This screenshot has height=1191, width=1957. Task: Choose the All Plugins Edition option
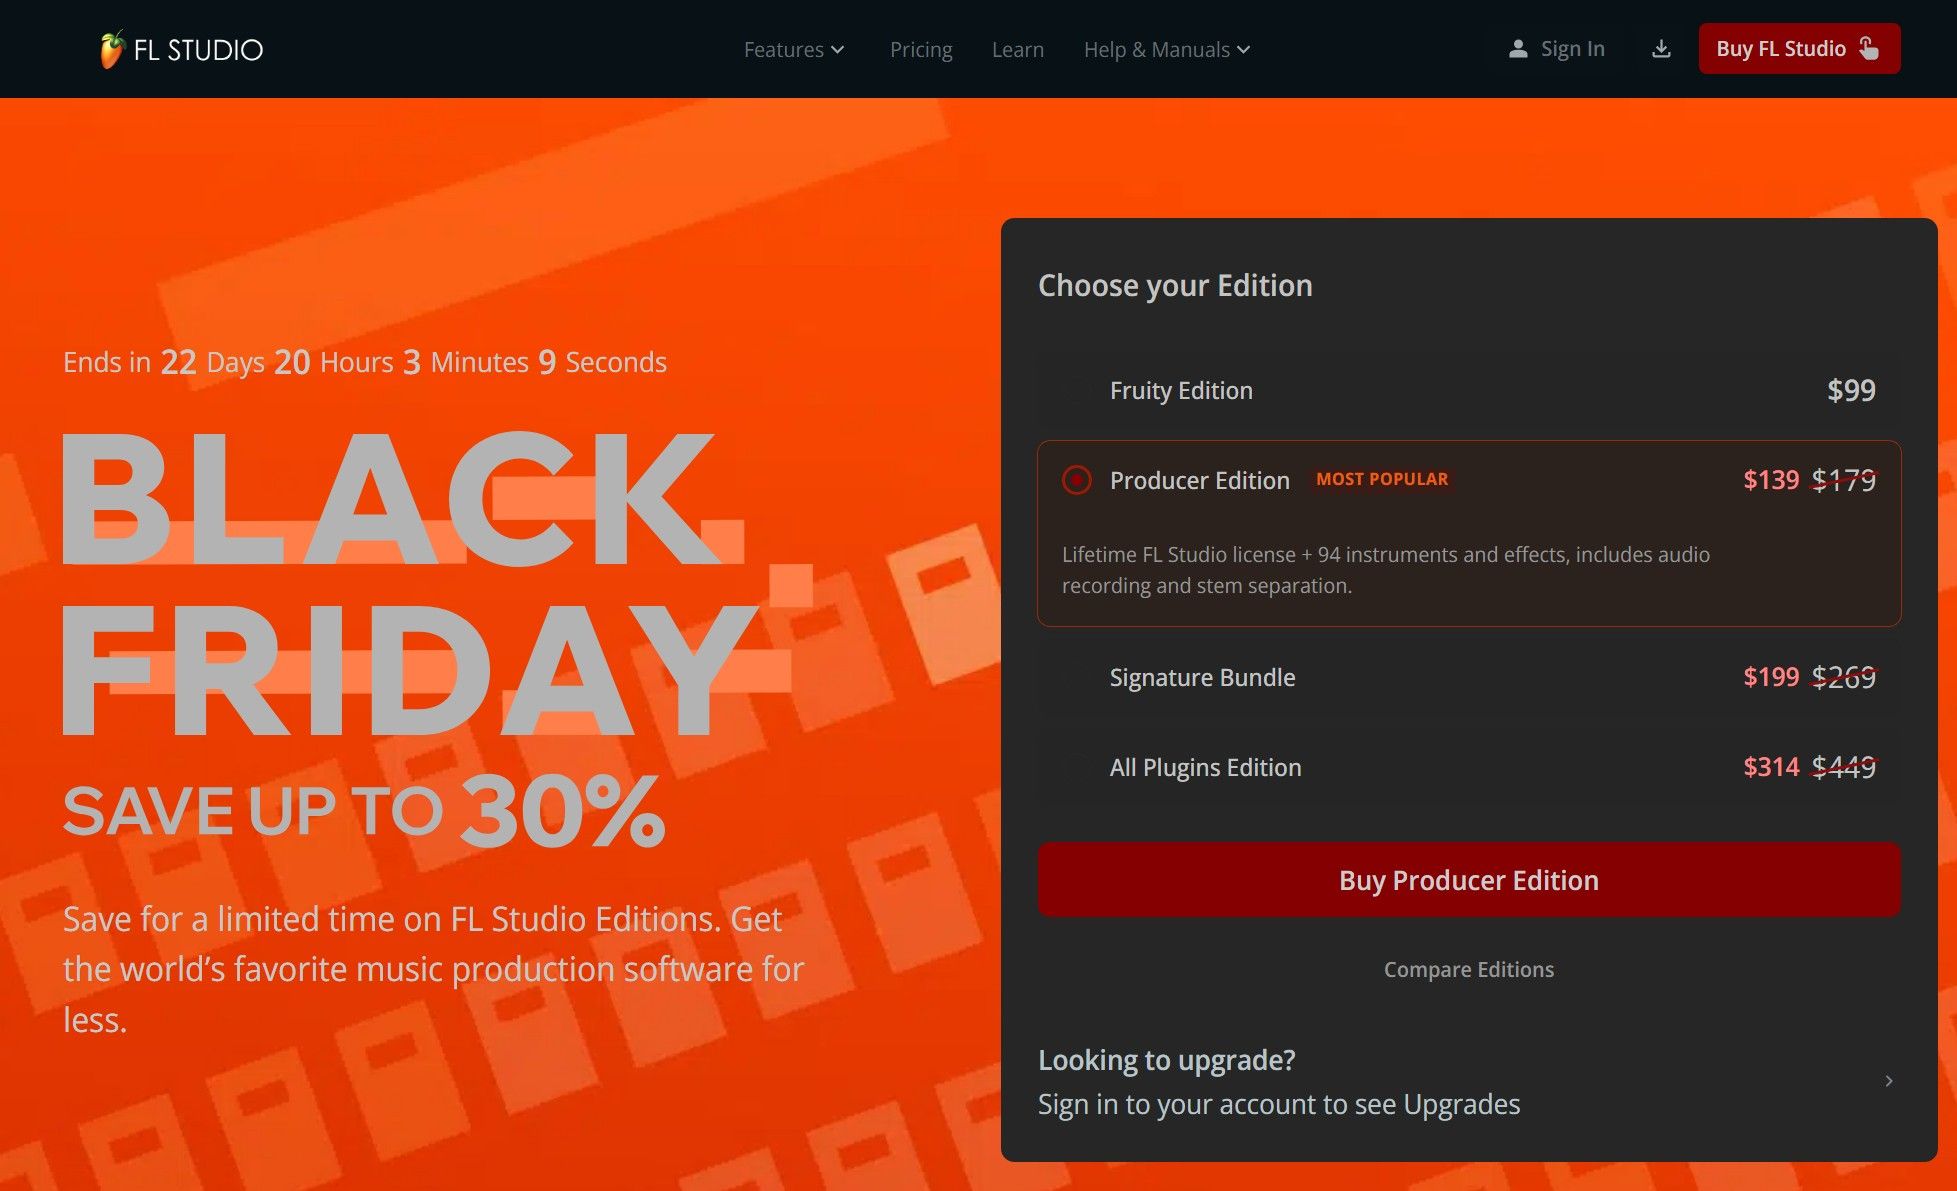click(x=1077, y=767)
